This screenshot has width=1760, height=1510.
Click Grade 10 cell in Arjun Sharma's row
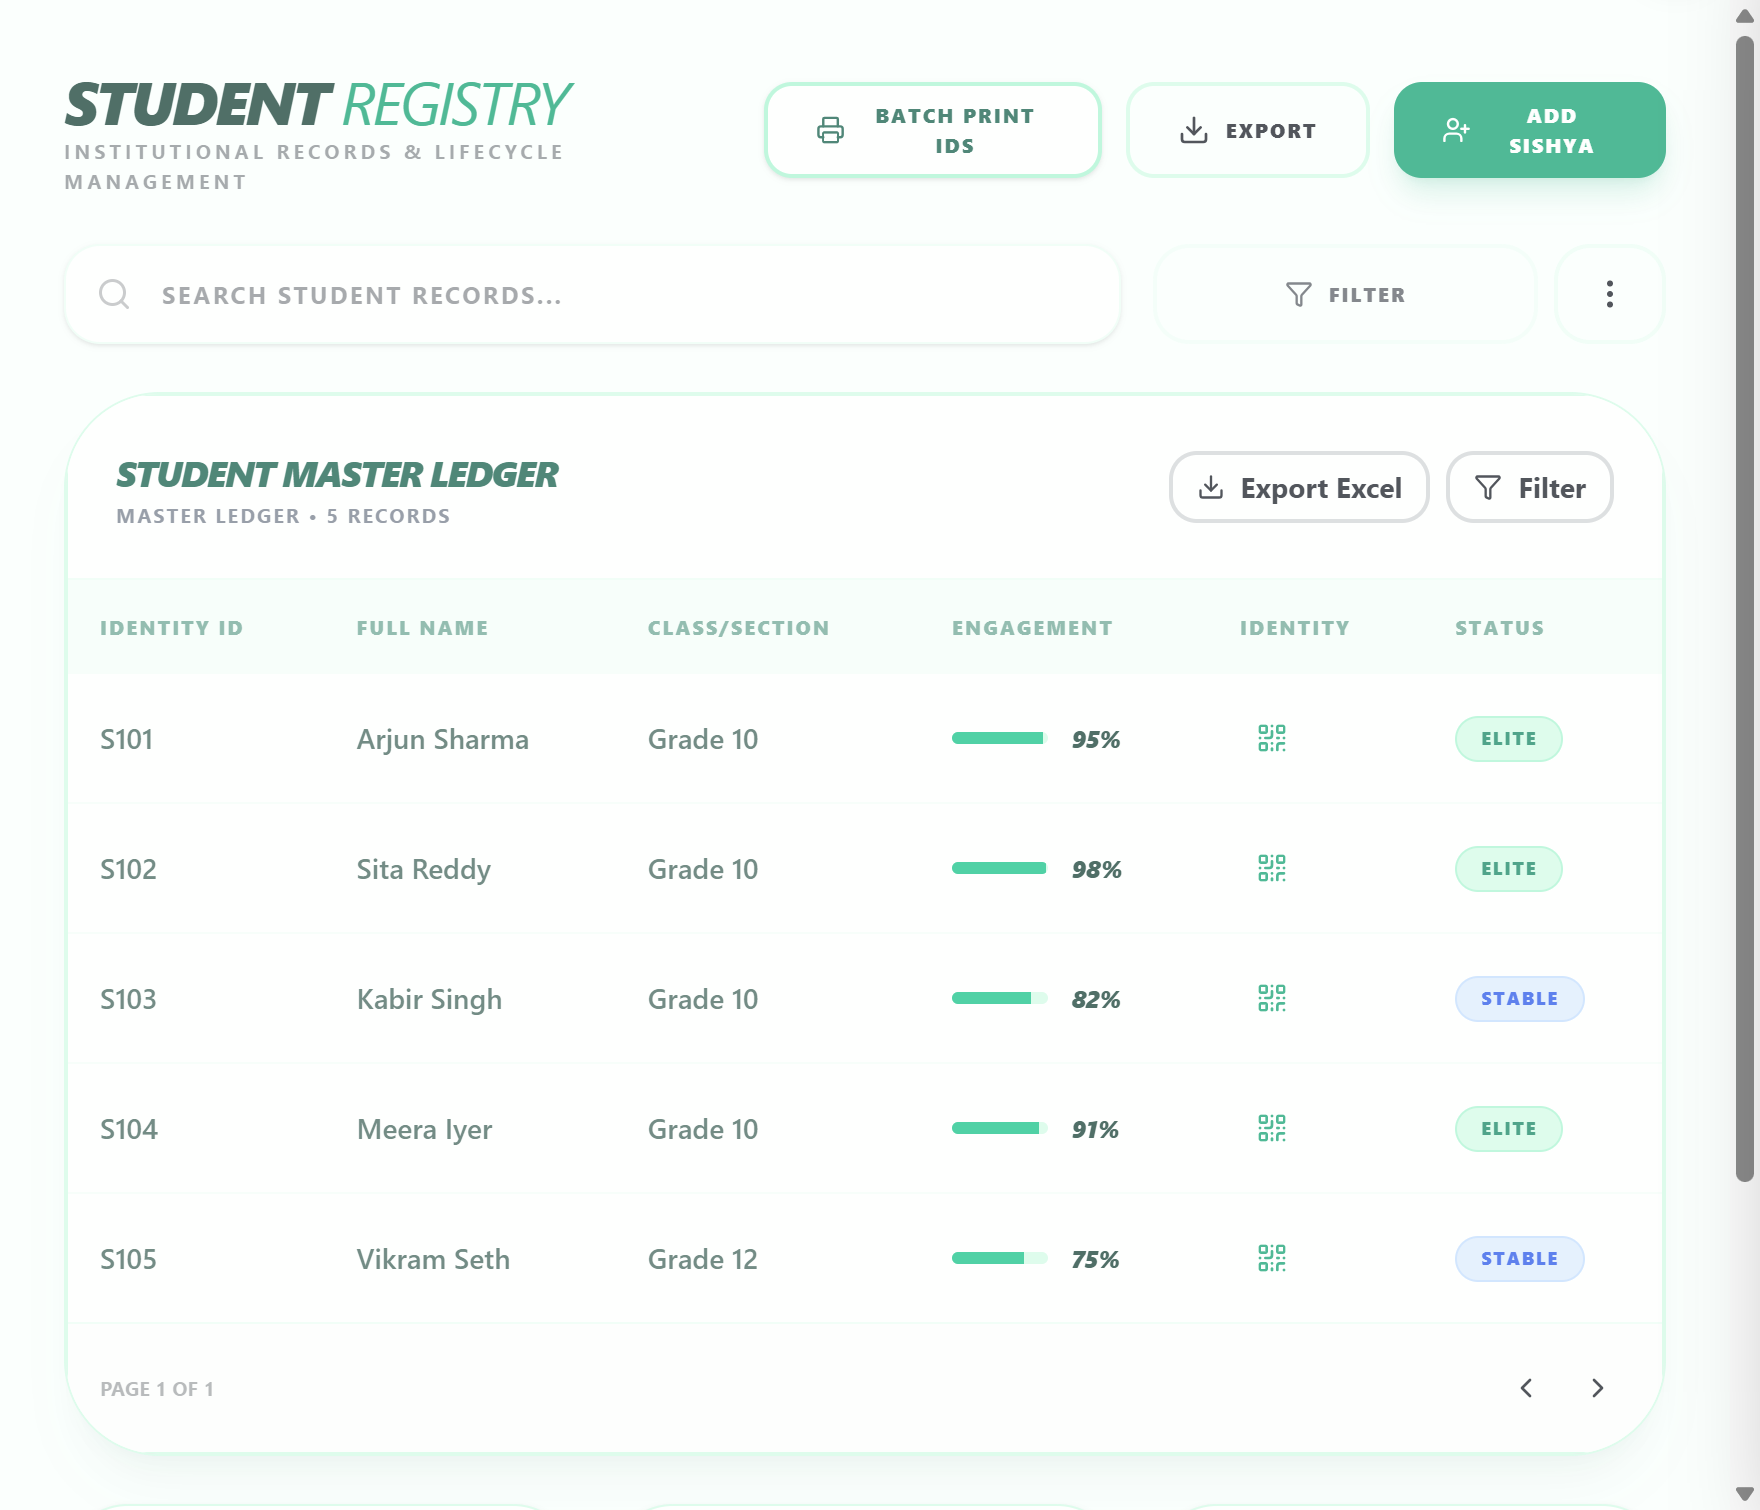[703, 739]
